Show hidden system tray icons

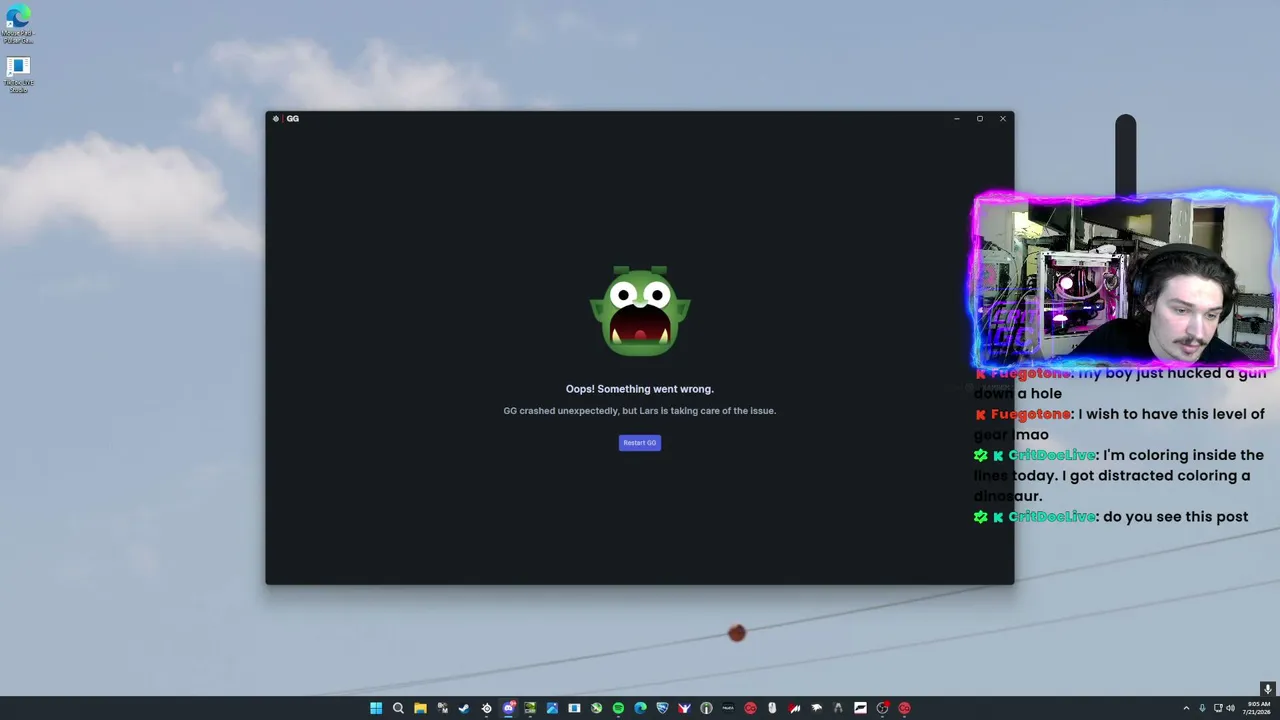(x=1186, y=708)
